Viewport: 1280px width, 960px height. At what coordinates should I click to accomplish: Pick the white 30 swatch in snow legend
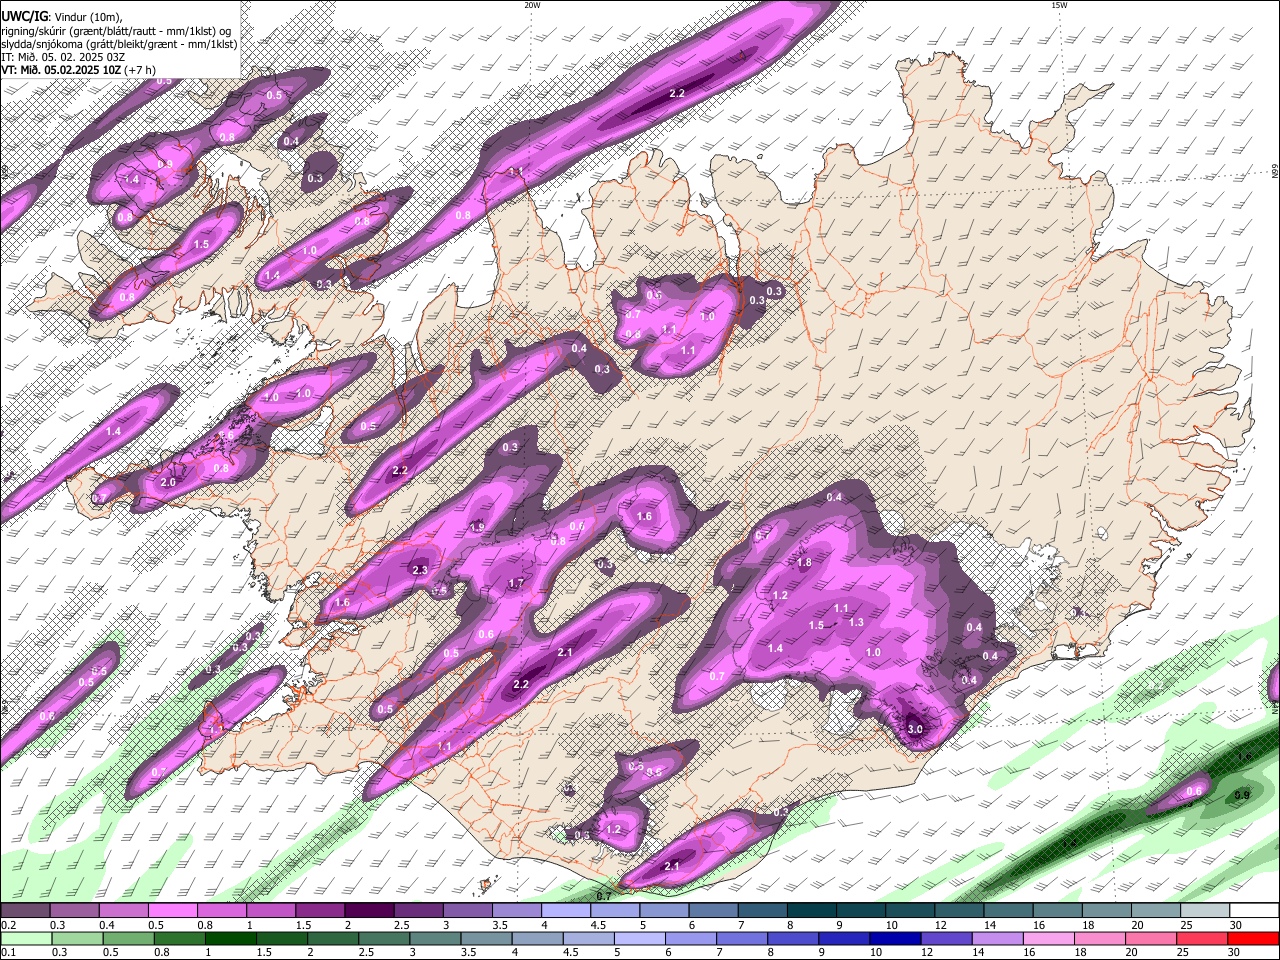coord(1254,910)
